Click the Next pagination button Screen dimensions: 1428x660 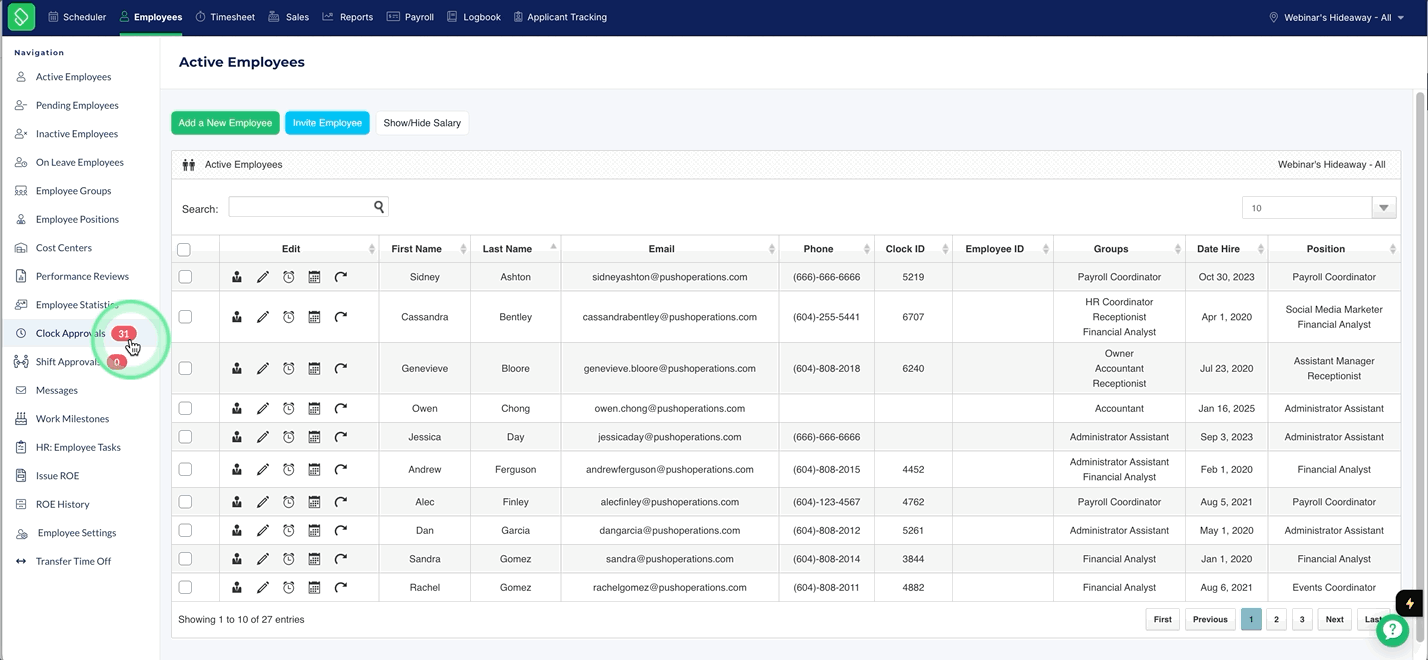1334,620
